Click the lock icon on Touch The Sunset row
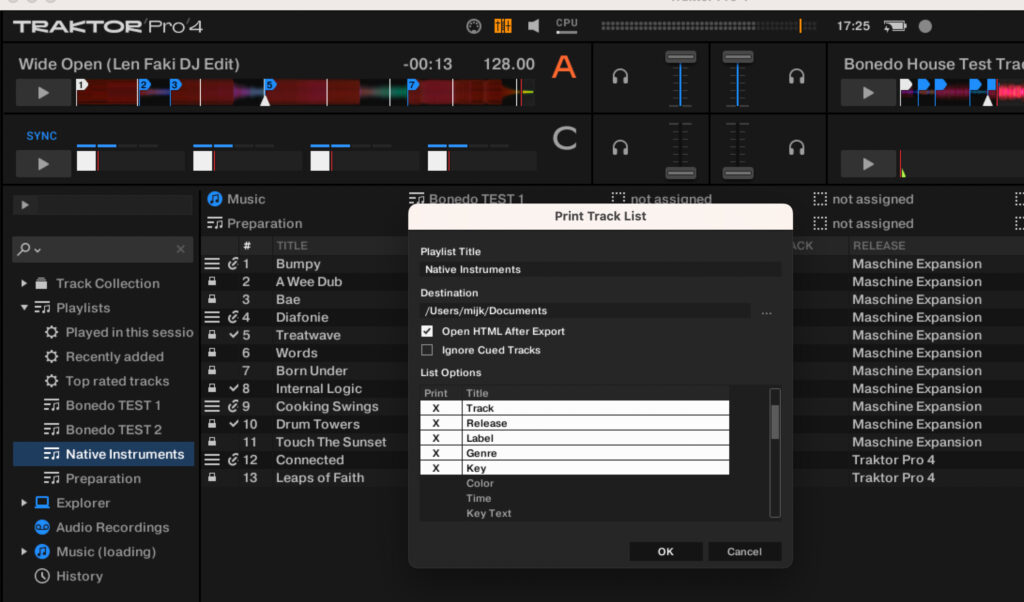 click(x=212, y=441)
